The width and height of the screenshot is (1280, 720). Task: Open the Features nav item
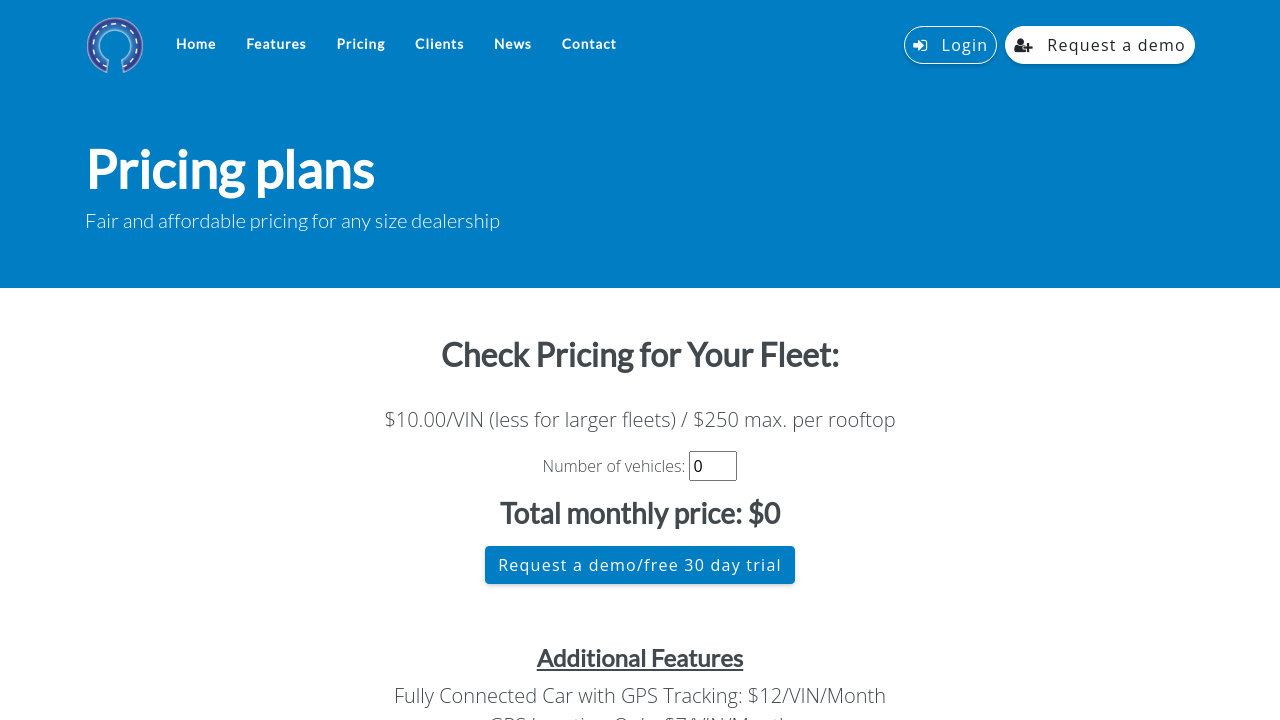[x=276, y=44]
